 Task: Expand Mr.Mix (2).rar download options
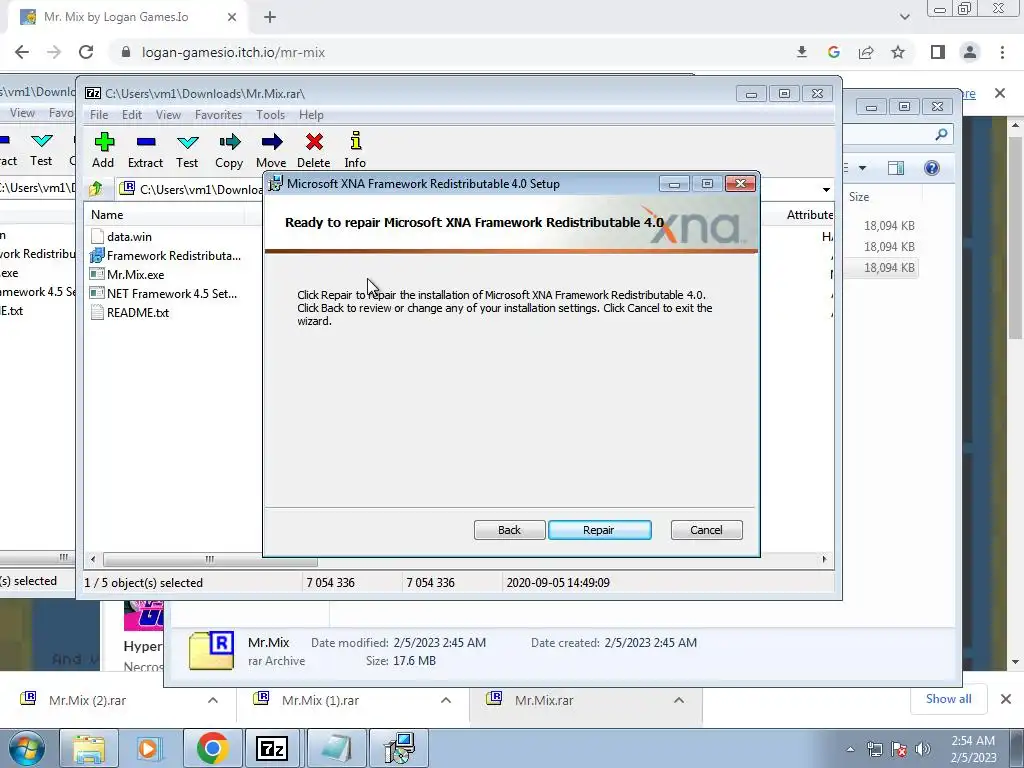(213, 700)
